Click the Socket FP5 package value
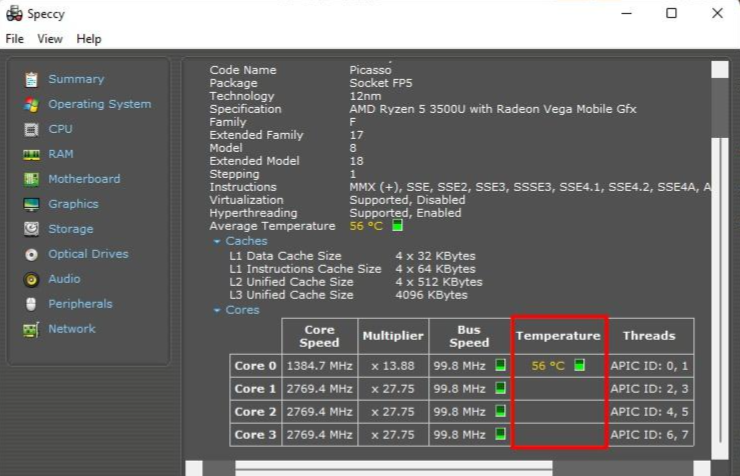The width and height of the screenshot is (740, 476). click(381, 83)
